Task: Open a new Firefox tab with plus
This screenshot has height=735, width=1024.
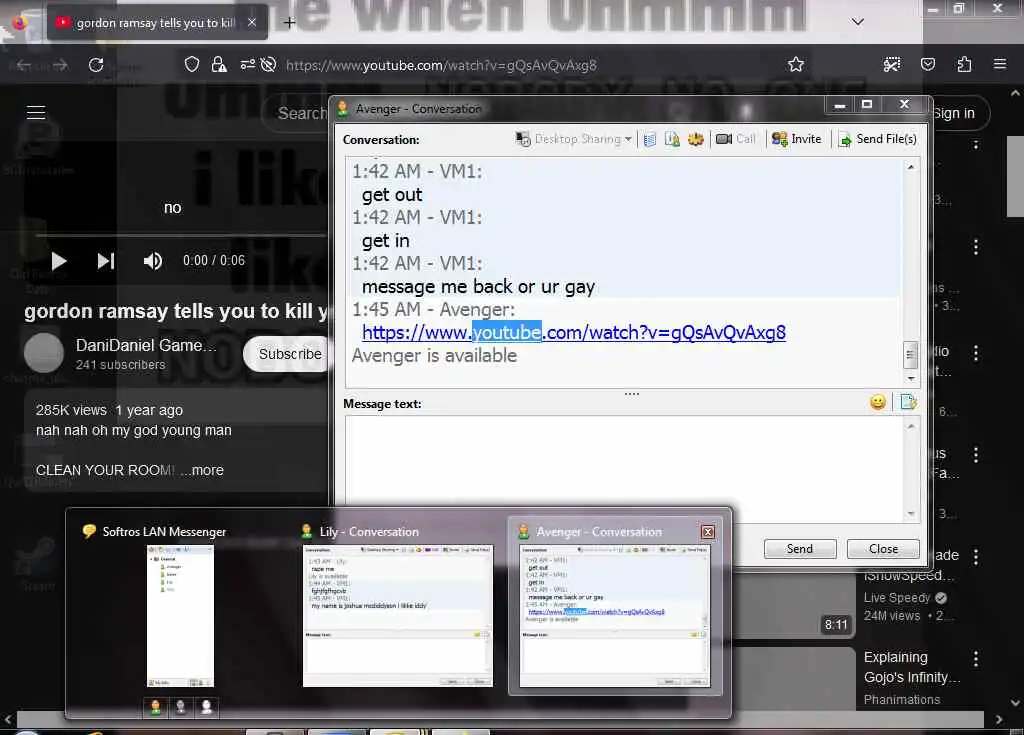Action: coord(289,23)
